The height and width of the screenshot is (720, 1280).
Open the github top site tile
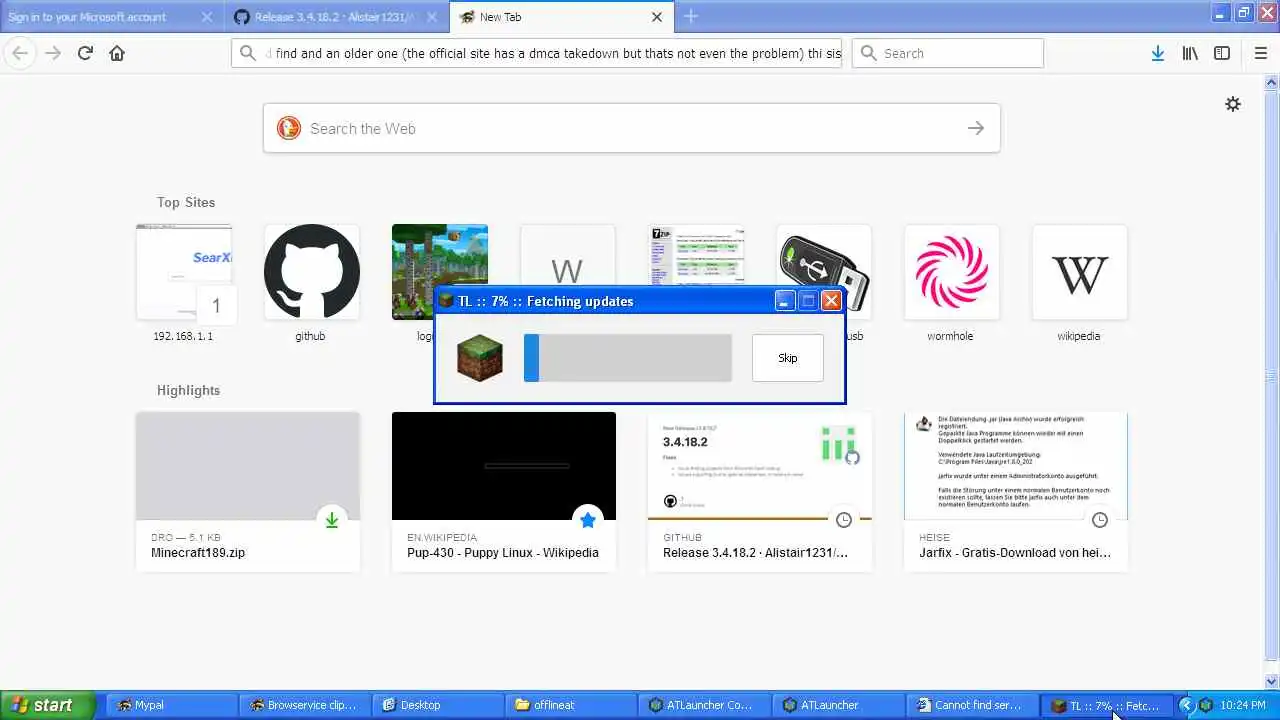pyautogui.click(x=312, y=272)
